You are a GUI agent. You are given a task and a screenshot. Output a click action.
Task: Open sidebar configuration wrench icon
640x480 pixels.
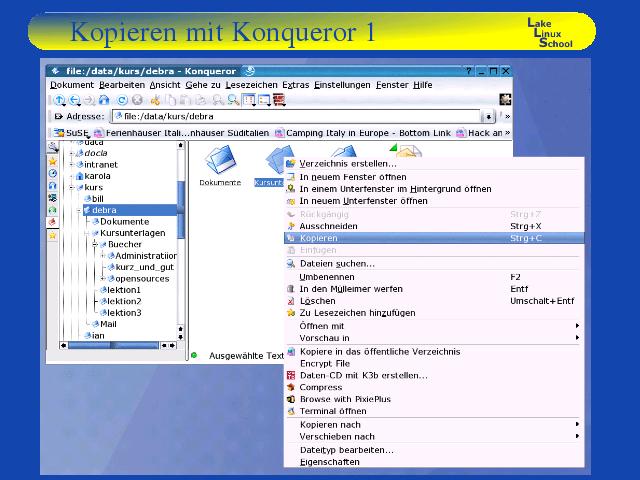[53, 147]
